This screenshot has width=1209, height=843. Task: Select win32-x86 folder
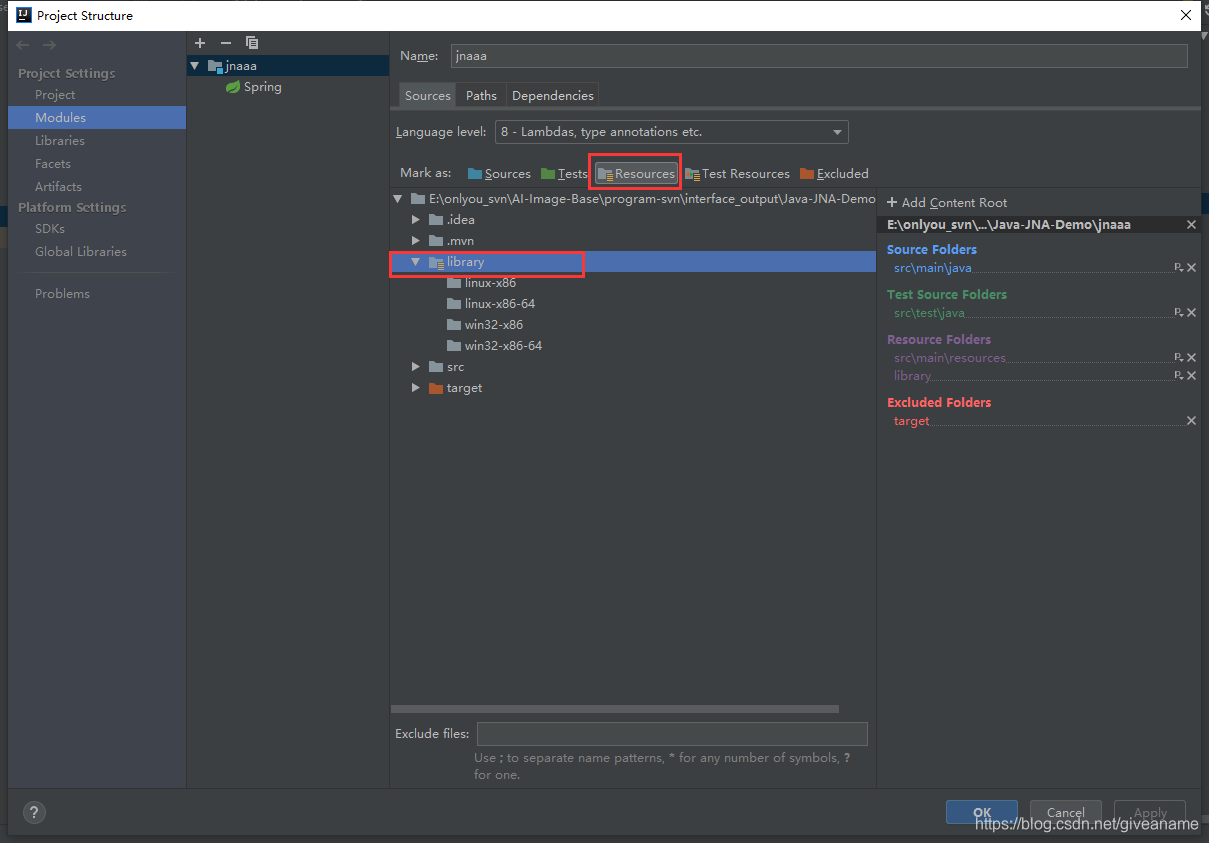click(x=494, y=325)
